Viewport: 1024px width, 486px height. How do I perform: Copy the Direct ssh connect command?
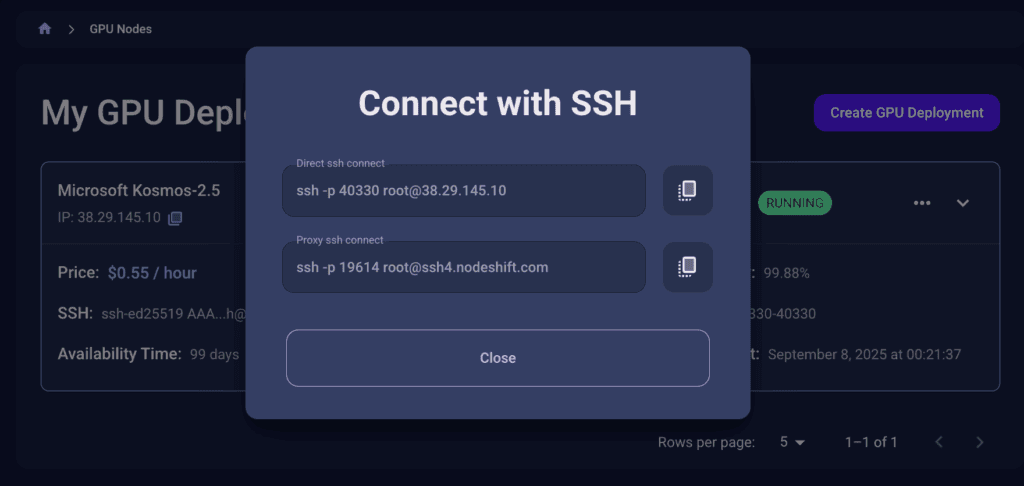[687, 190]
